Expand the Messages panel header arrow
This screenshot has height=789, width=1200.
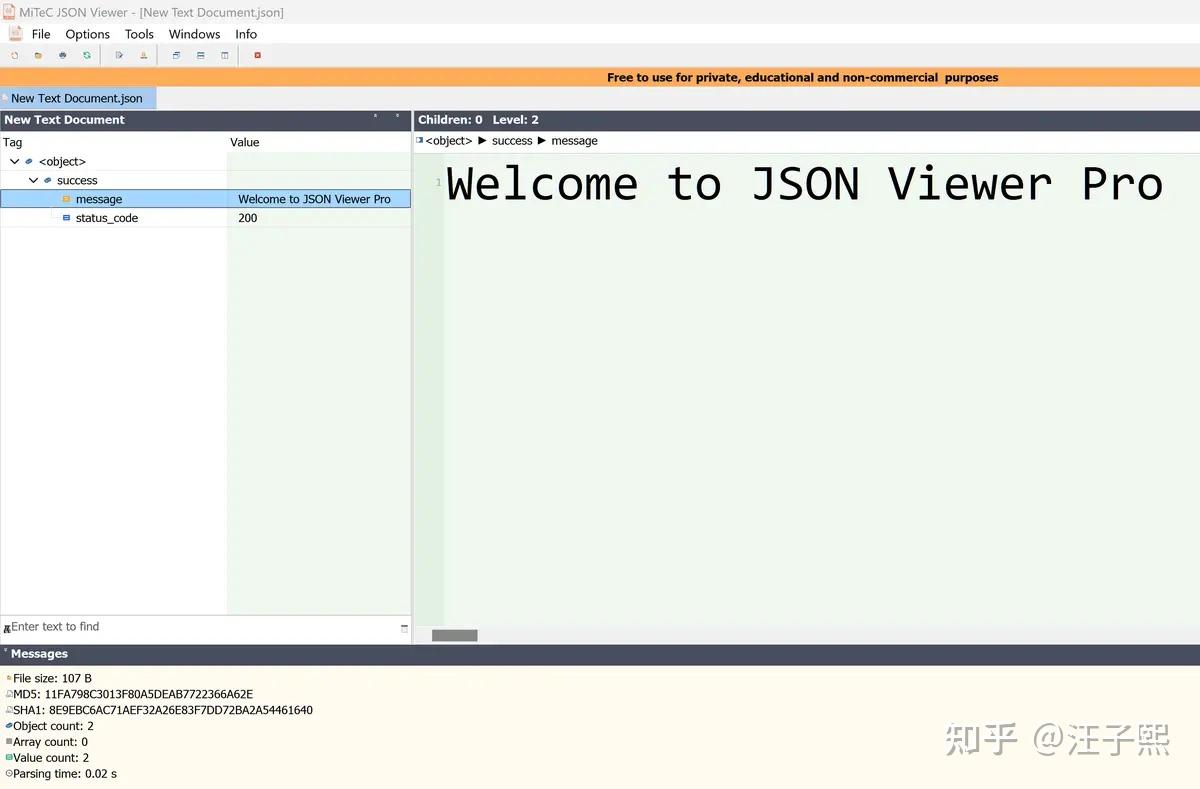(x=7, y=653)
